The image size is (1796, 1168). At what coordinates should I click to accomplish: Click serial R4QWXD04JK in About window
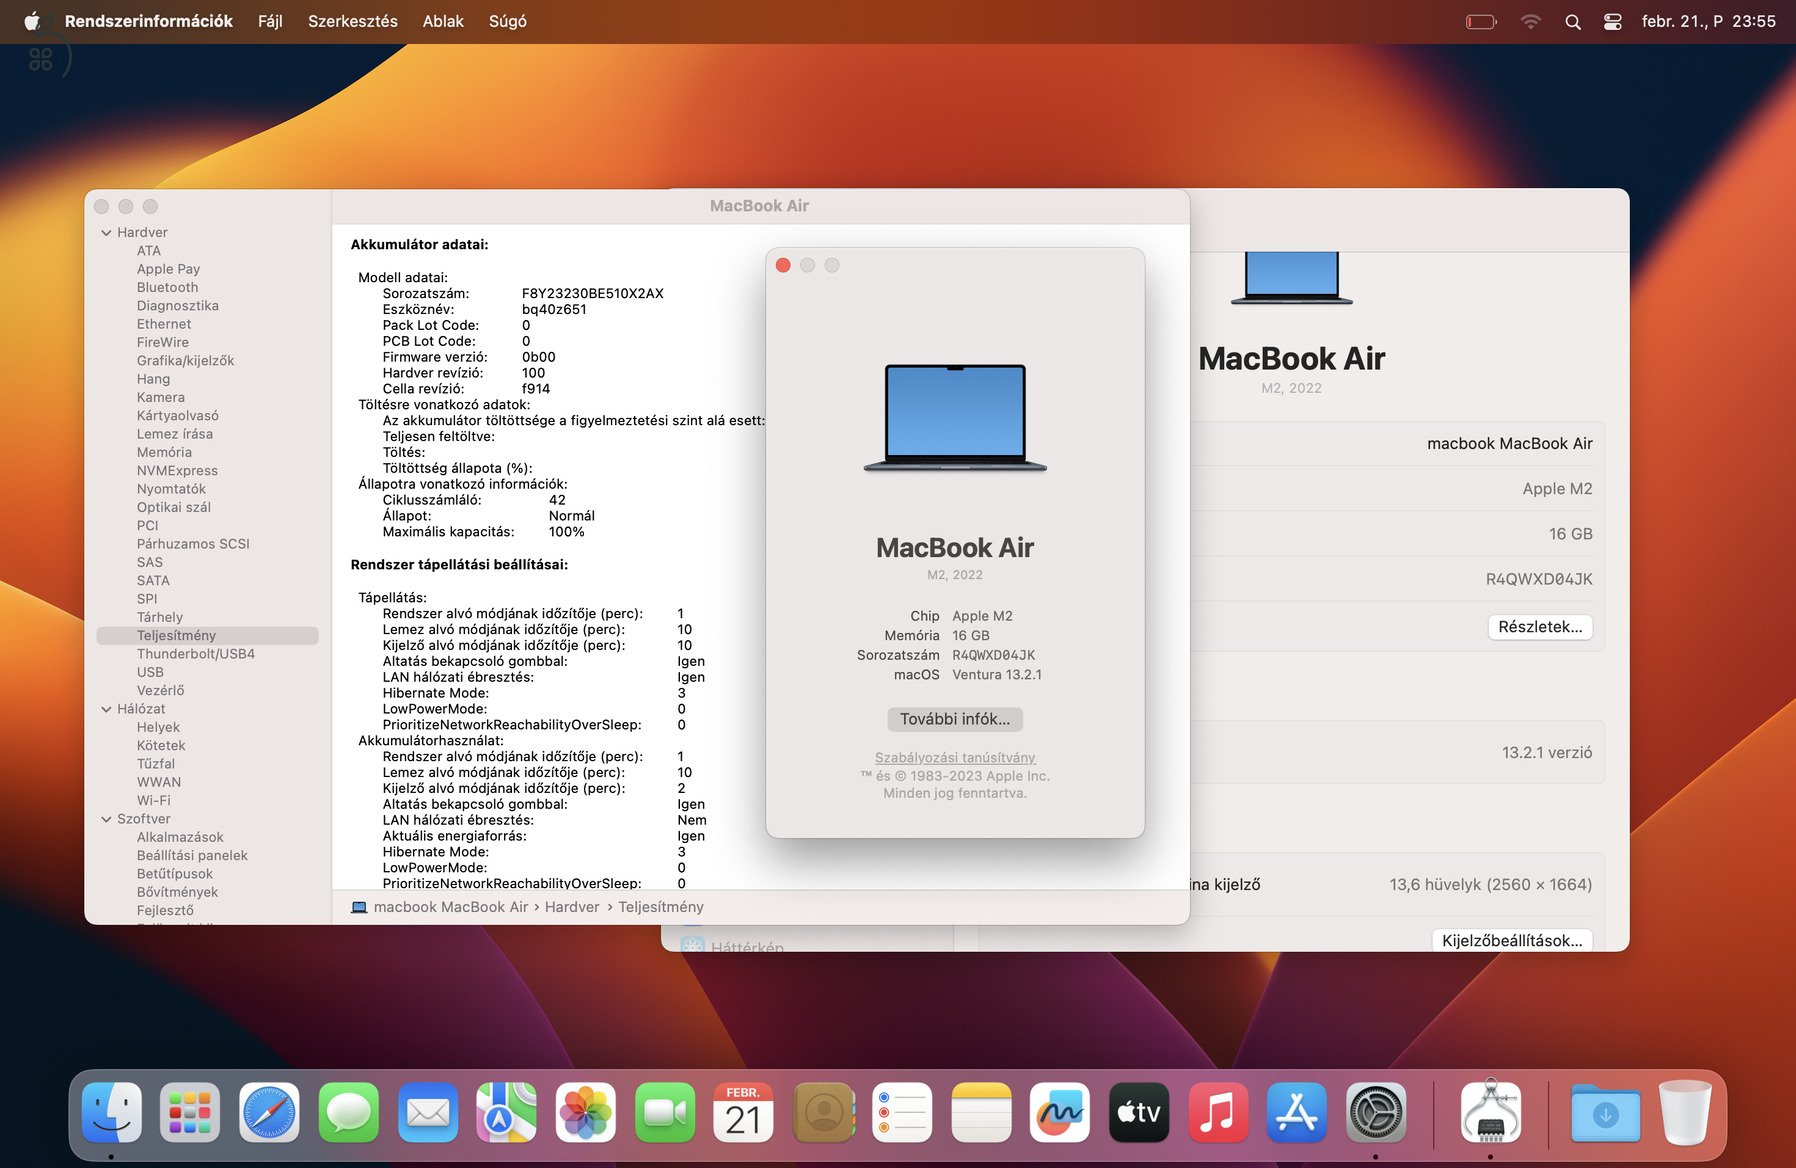(994, 655)
